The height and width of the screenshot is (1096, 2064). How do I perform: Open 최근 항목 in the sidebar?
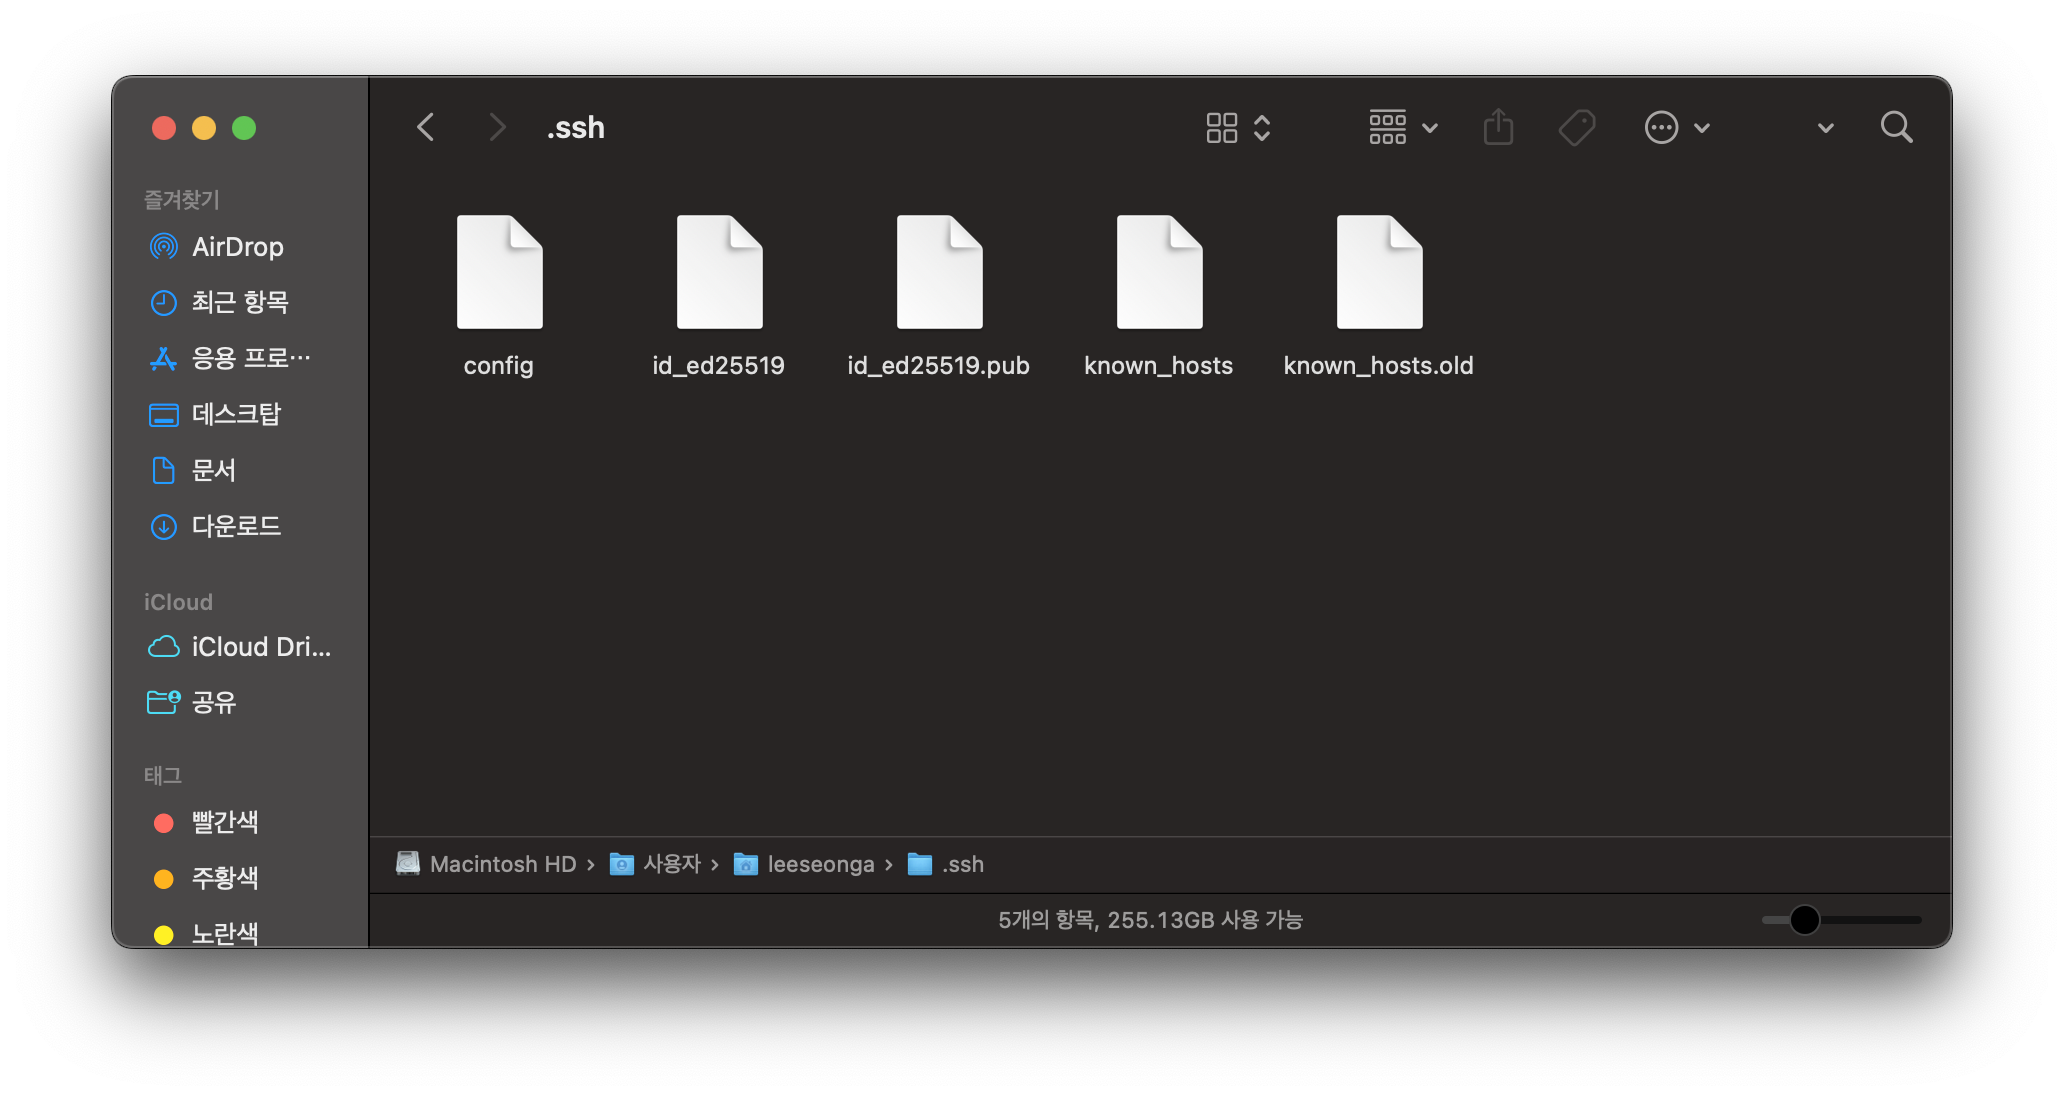coord(240,302)
